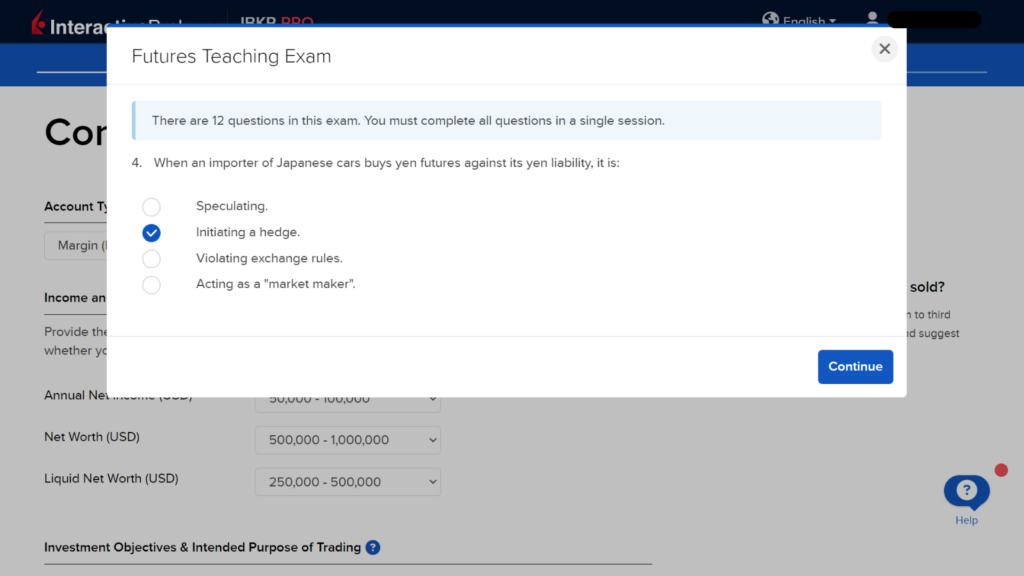1024x576 pixels.
Task: Click the Investment Objectives question mark icon
Action: point(372,547)
